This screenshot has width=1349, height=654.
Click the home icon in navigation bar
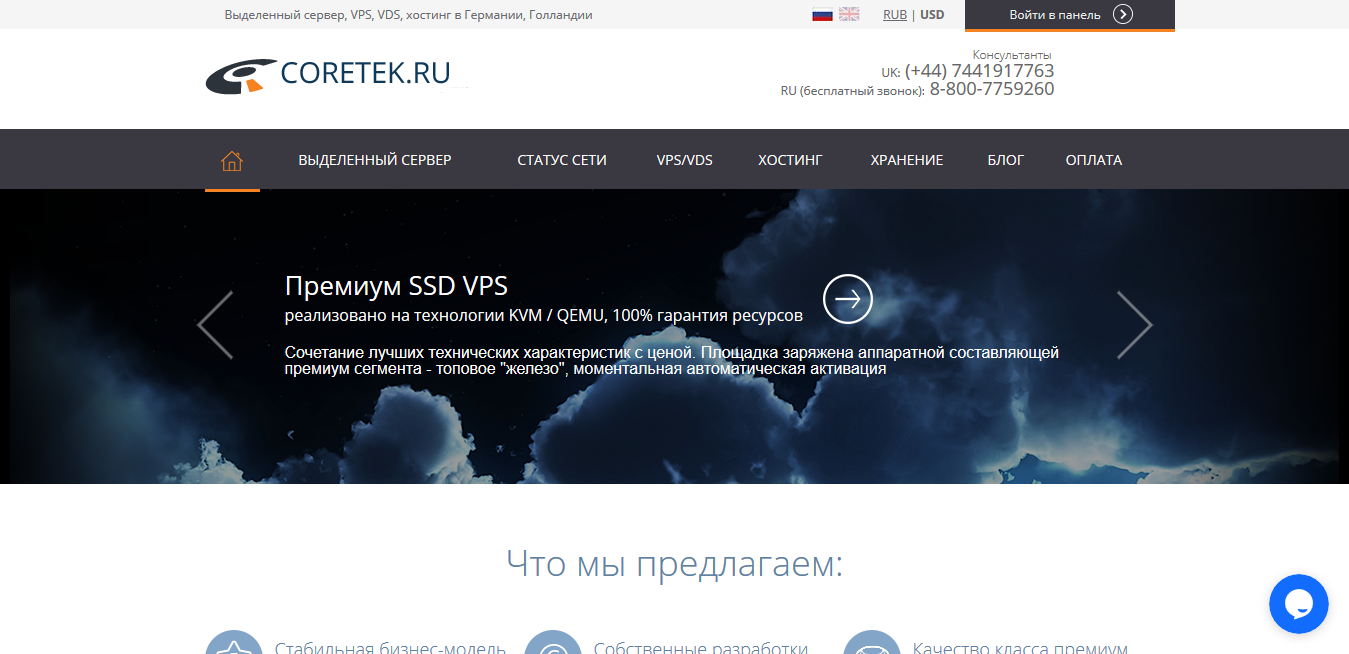click(x=232, y=160)
